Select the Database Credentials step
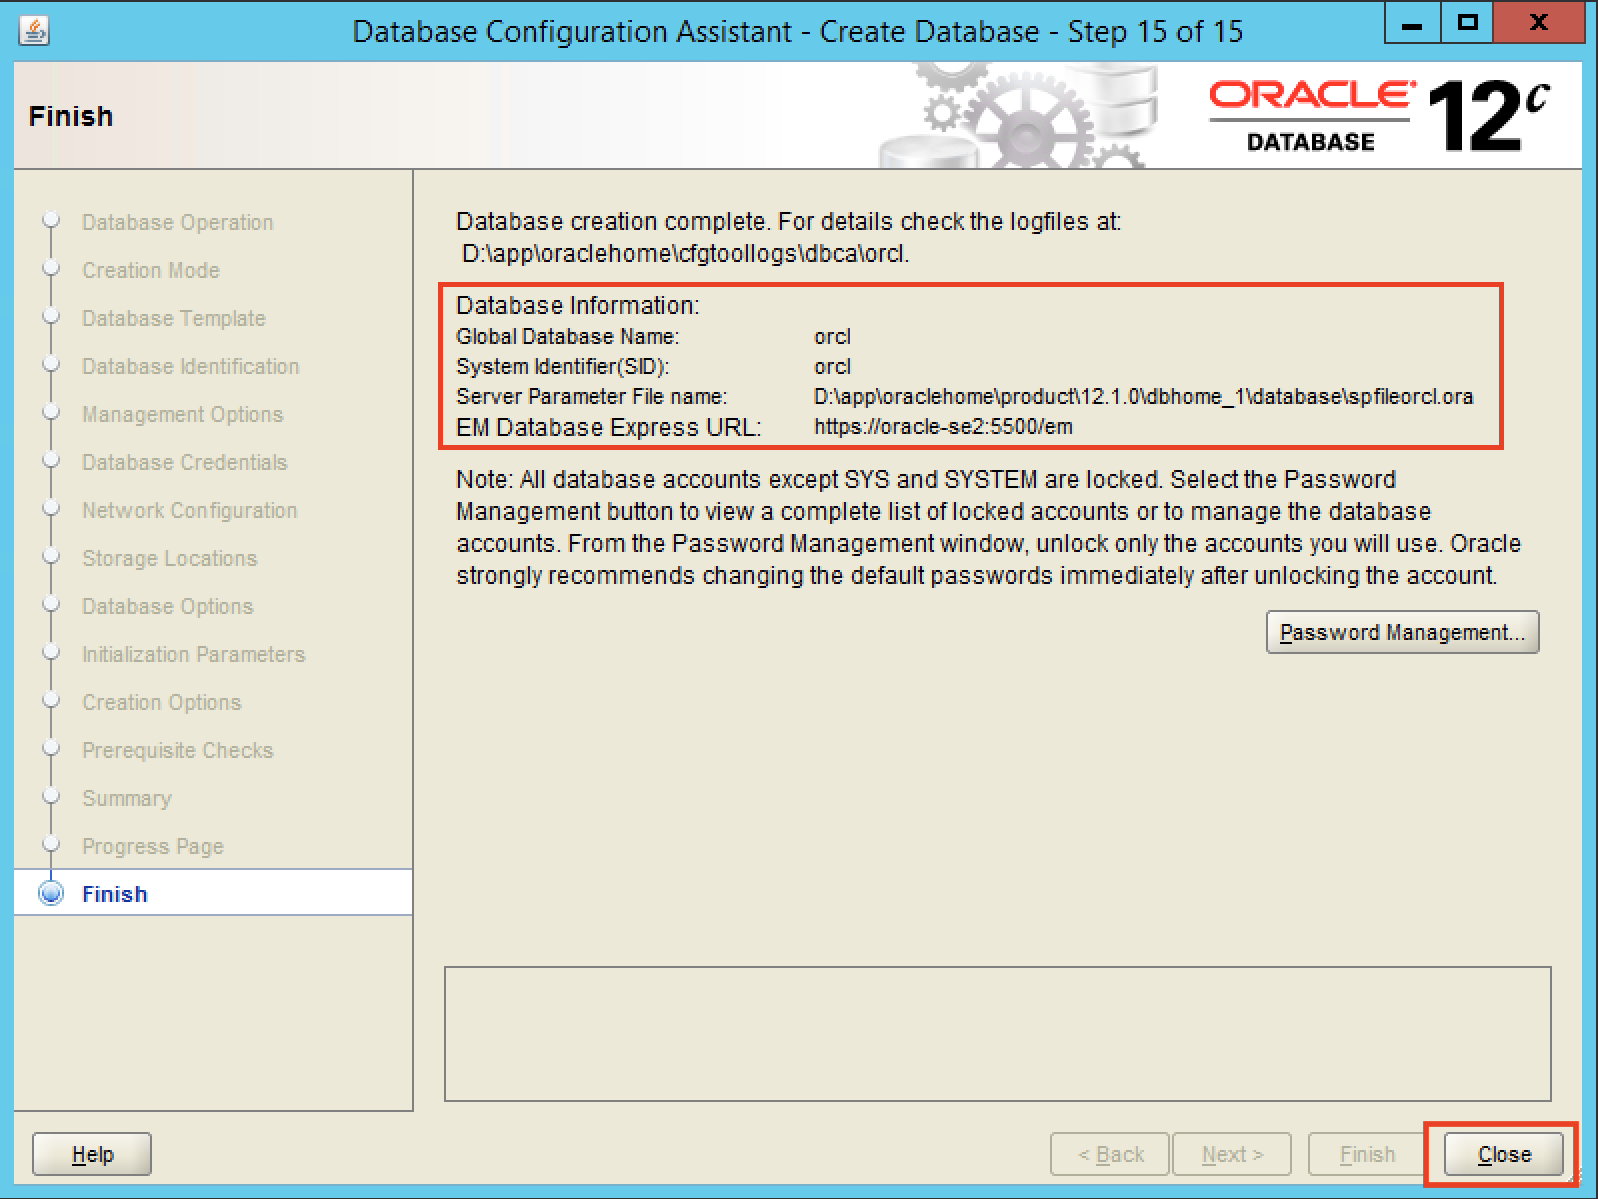This screenshot has width=1598, height=1199. [x=184, y=462]
